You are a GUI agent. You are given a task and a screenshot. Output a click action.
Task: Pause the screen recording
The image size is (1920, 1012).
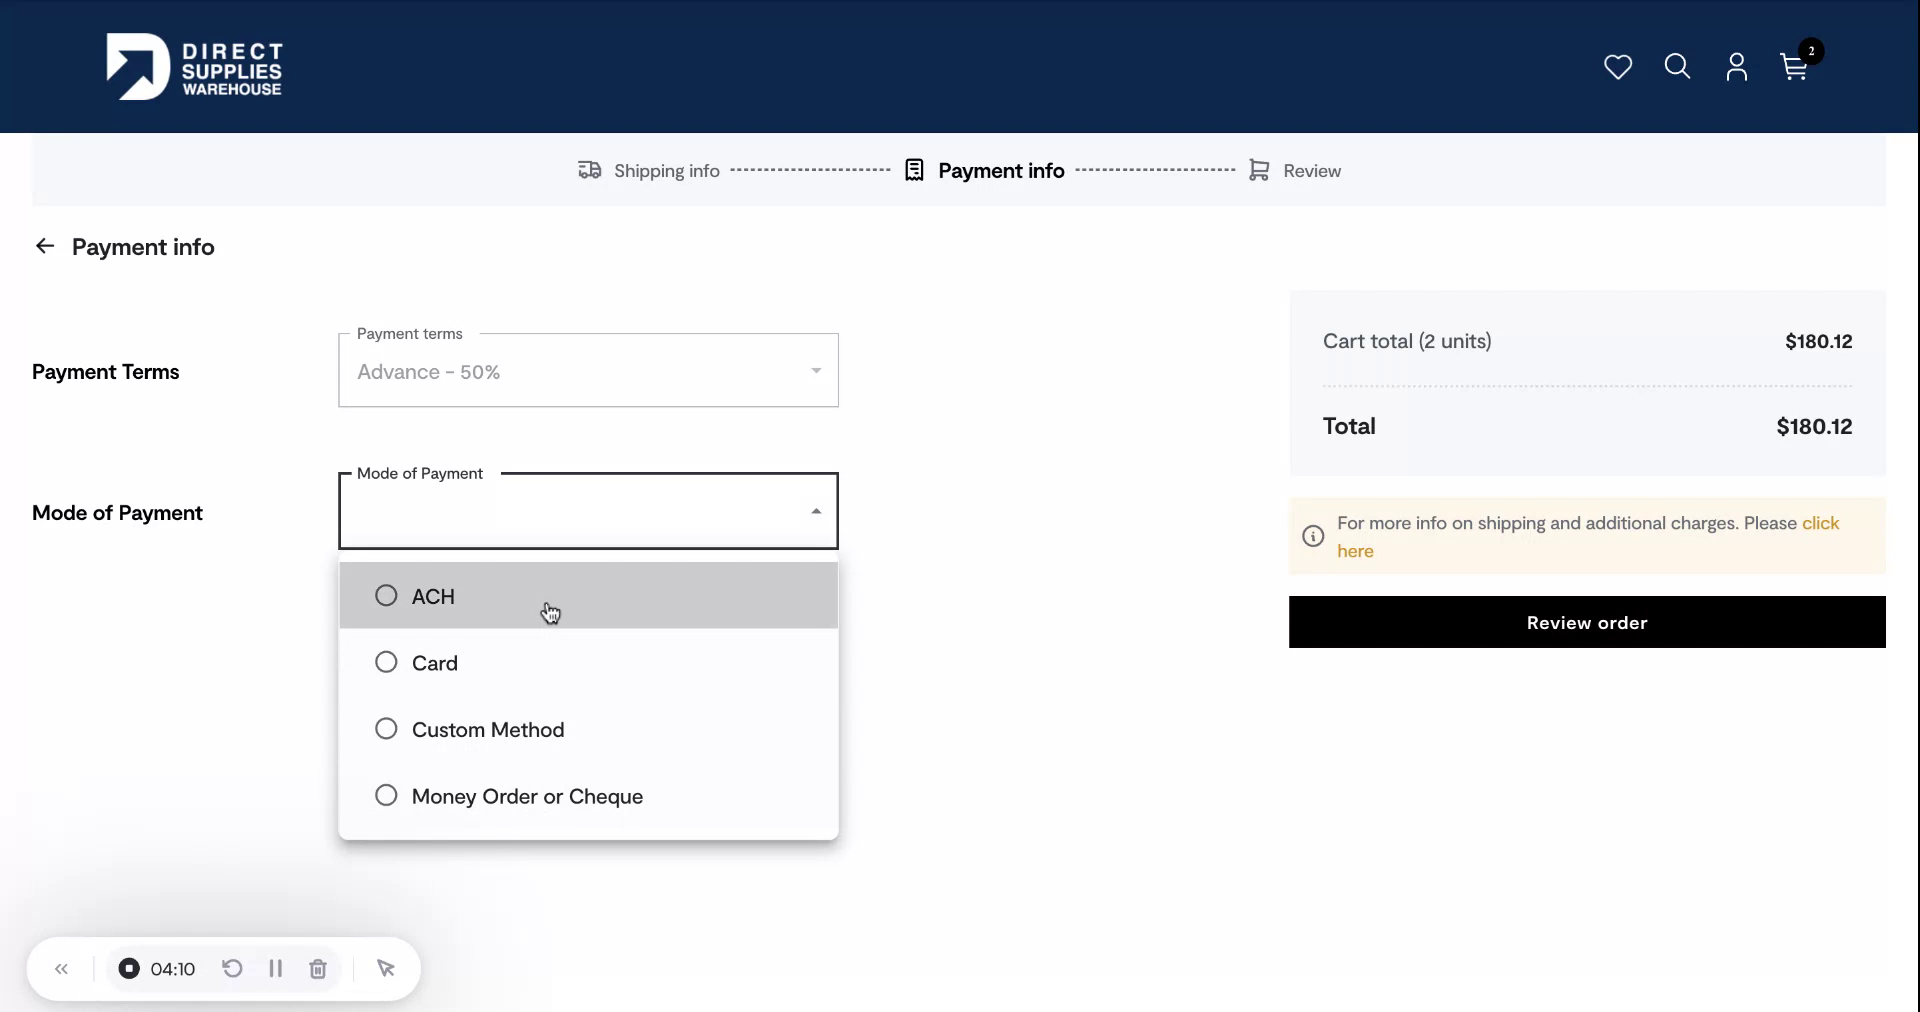coord(275,968)
